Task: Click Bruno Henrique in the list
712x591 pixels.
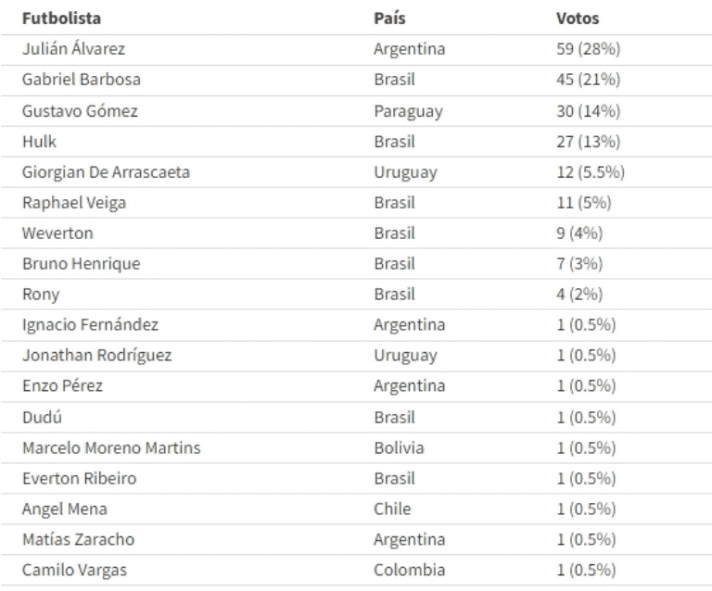Action: (81, 264)
